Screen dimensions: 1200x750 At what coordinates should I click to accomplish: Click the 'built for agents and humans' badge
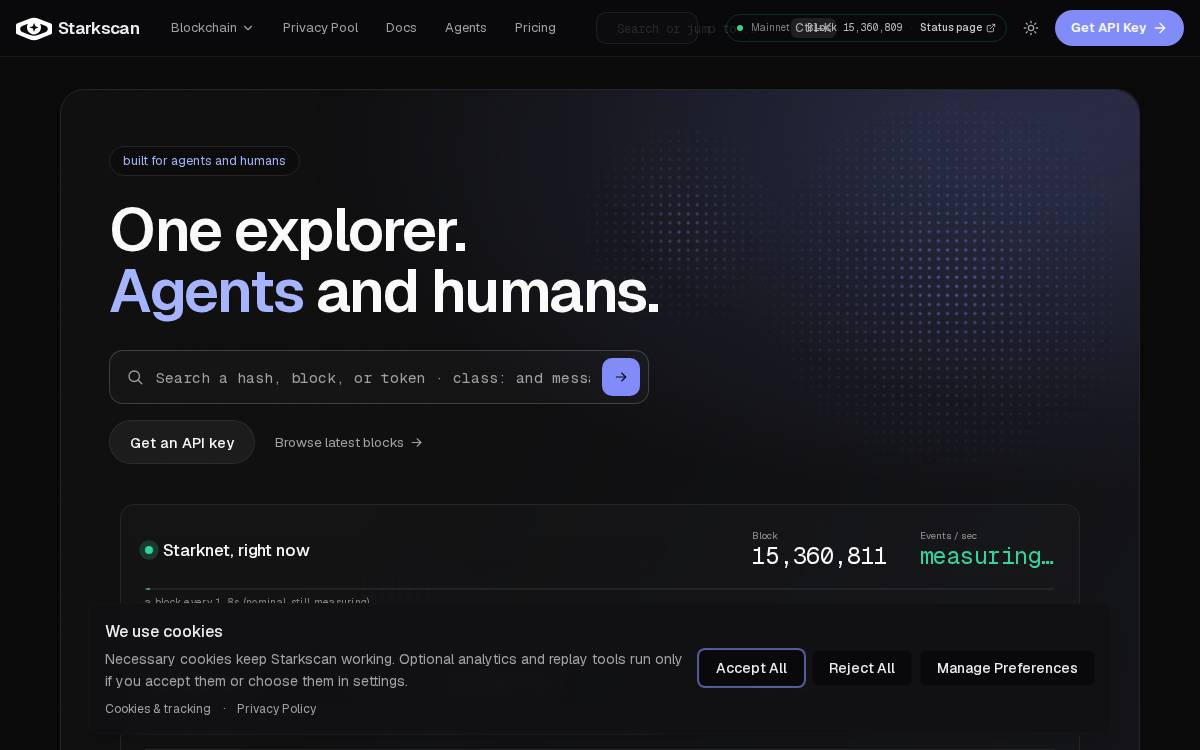(204, 161)
